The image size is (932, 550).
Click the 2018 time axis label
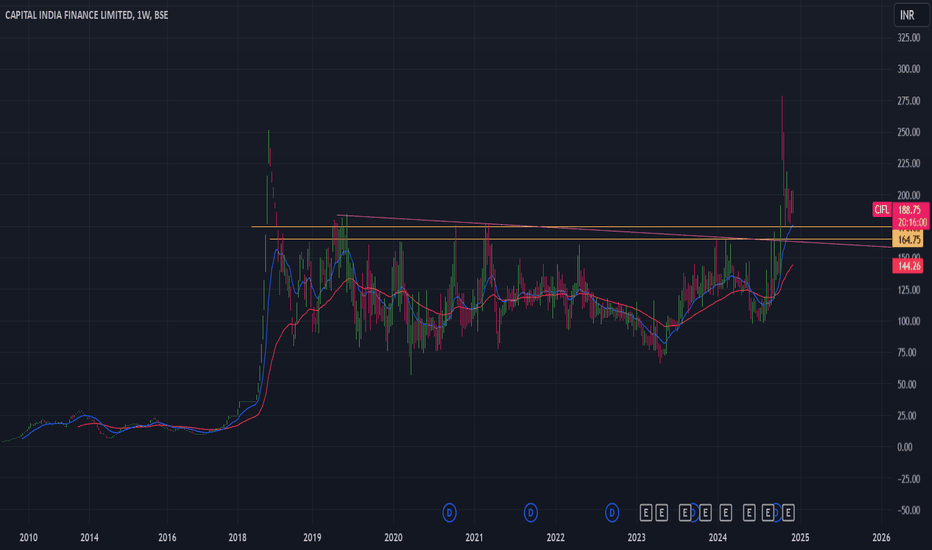tap(238, 538)
